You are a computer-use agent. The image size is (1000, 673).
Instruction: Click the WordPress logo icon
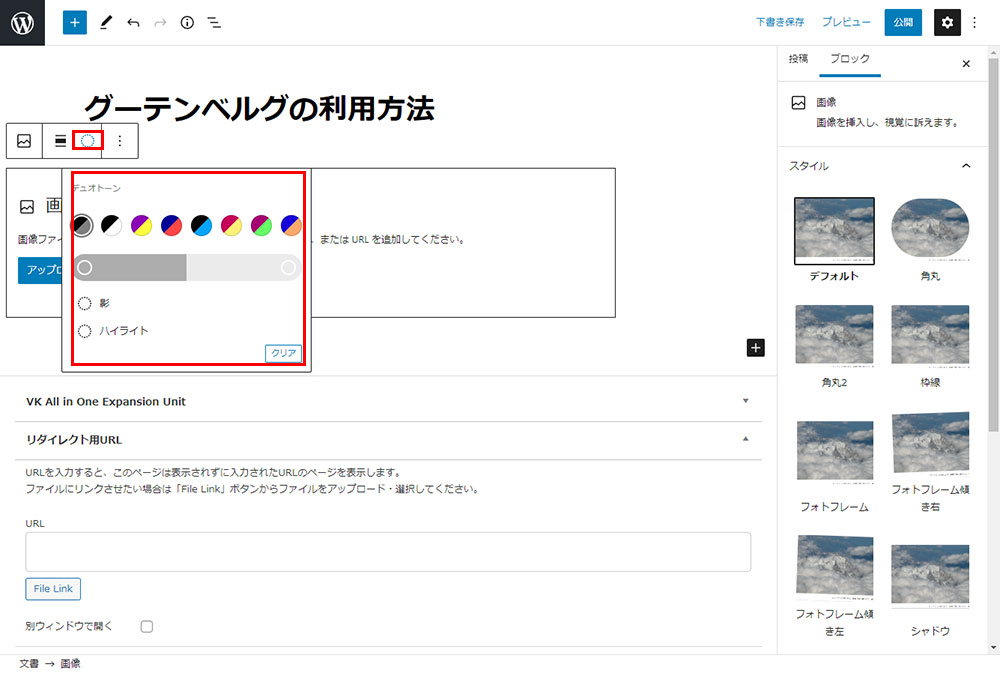click(22, 22)
